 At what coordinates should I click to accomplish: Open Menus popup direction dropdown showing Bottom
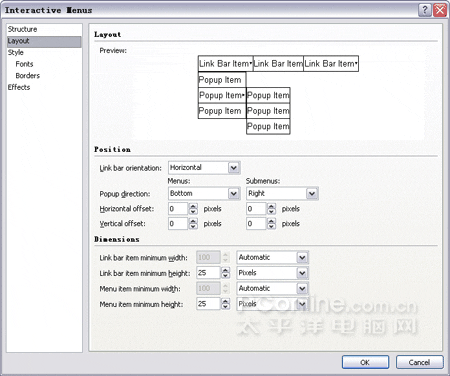(x=204, y=193)
